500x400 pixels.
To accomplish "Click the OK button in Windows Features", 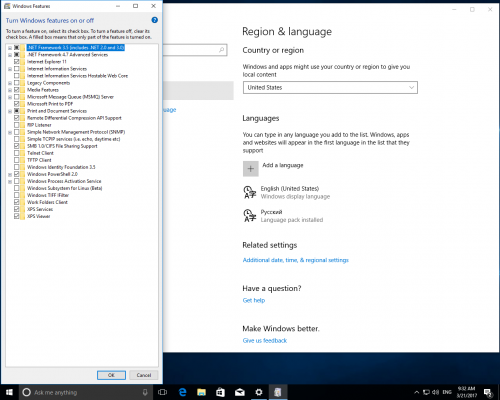I will 111,375.
